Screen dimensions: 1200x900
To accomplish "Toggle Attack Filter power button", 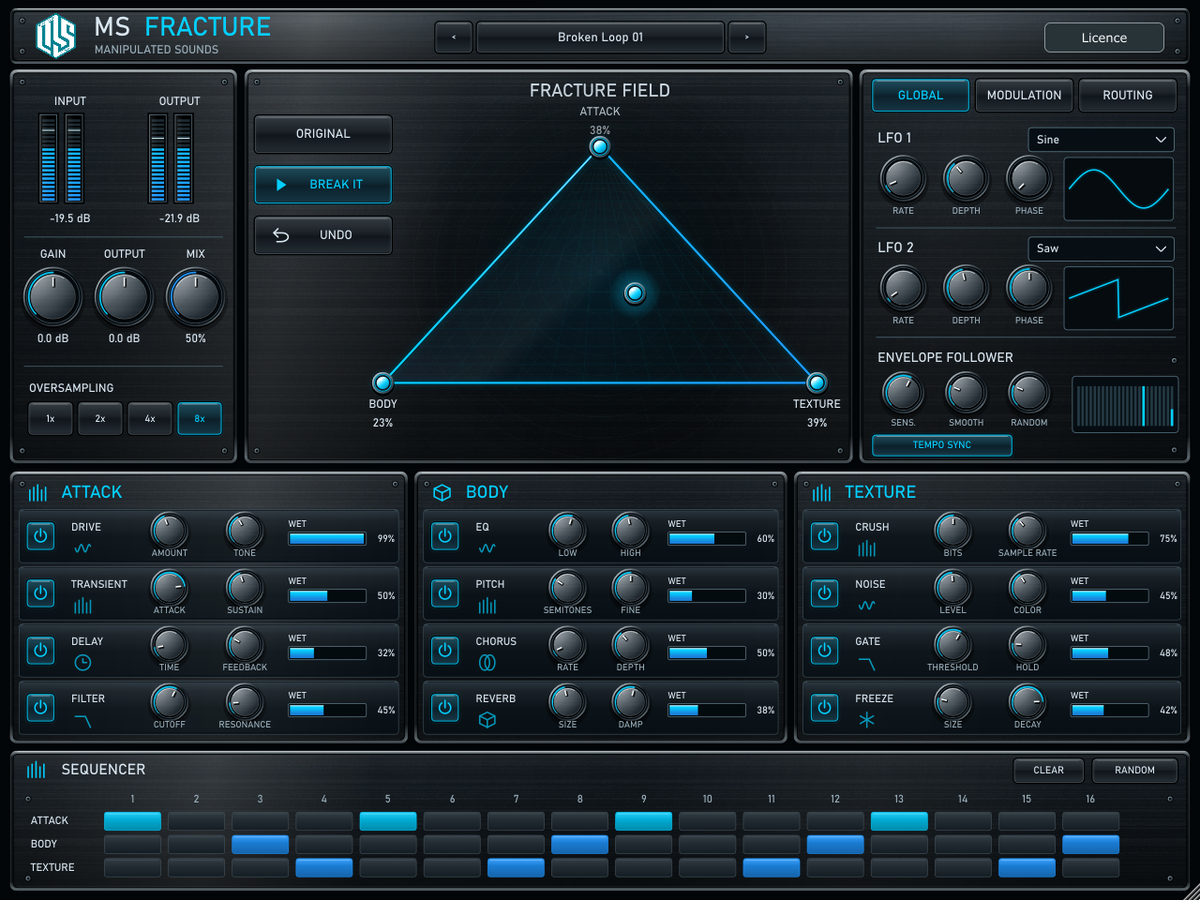I will pyautogui.click(x=40, y=707).
